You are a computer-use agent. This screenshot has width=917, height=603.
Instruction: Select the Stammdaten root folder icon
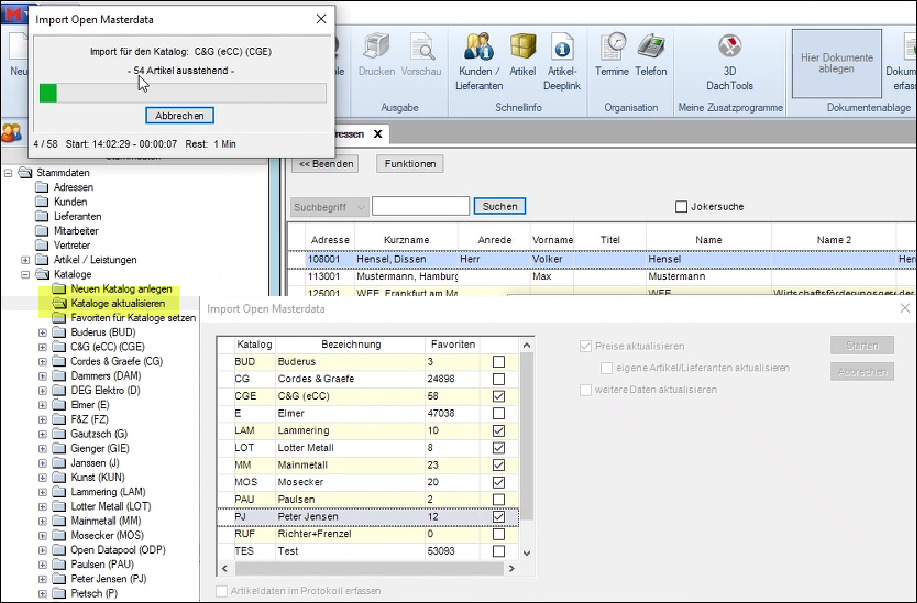(x=25, y=173)
